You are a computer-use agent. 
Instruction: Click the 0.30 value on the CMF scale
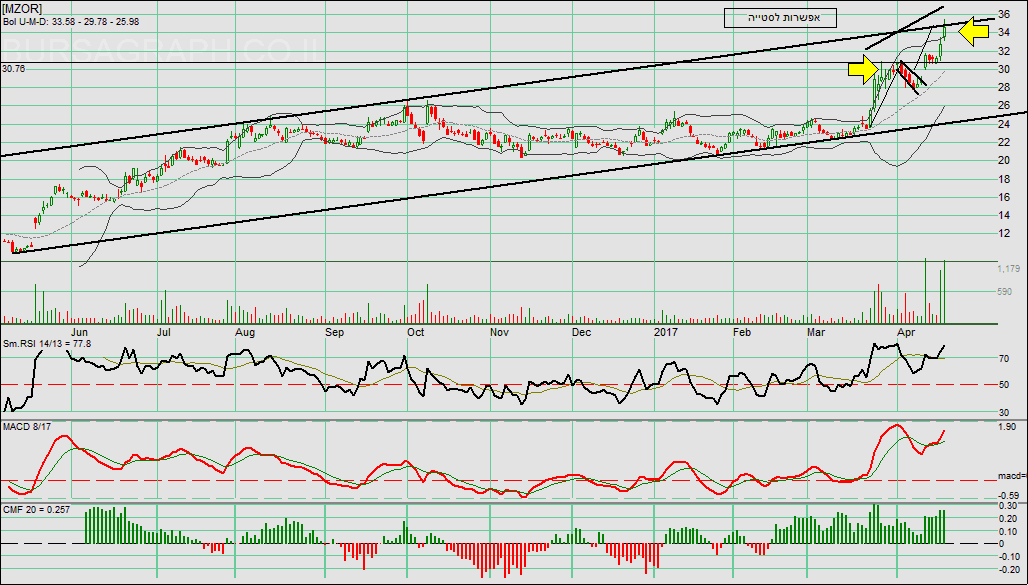click(1009, 506)
